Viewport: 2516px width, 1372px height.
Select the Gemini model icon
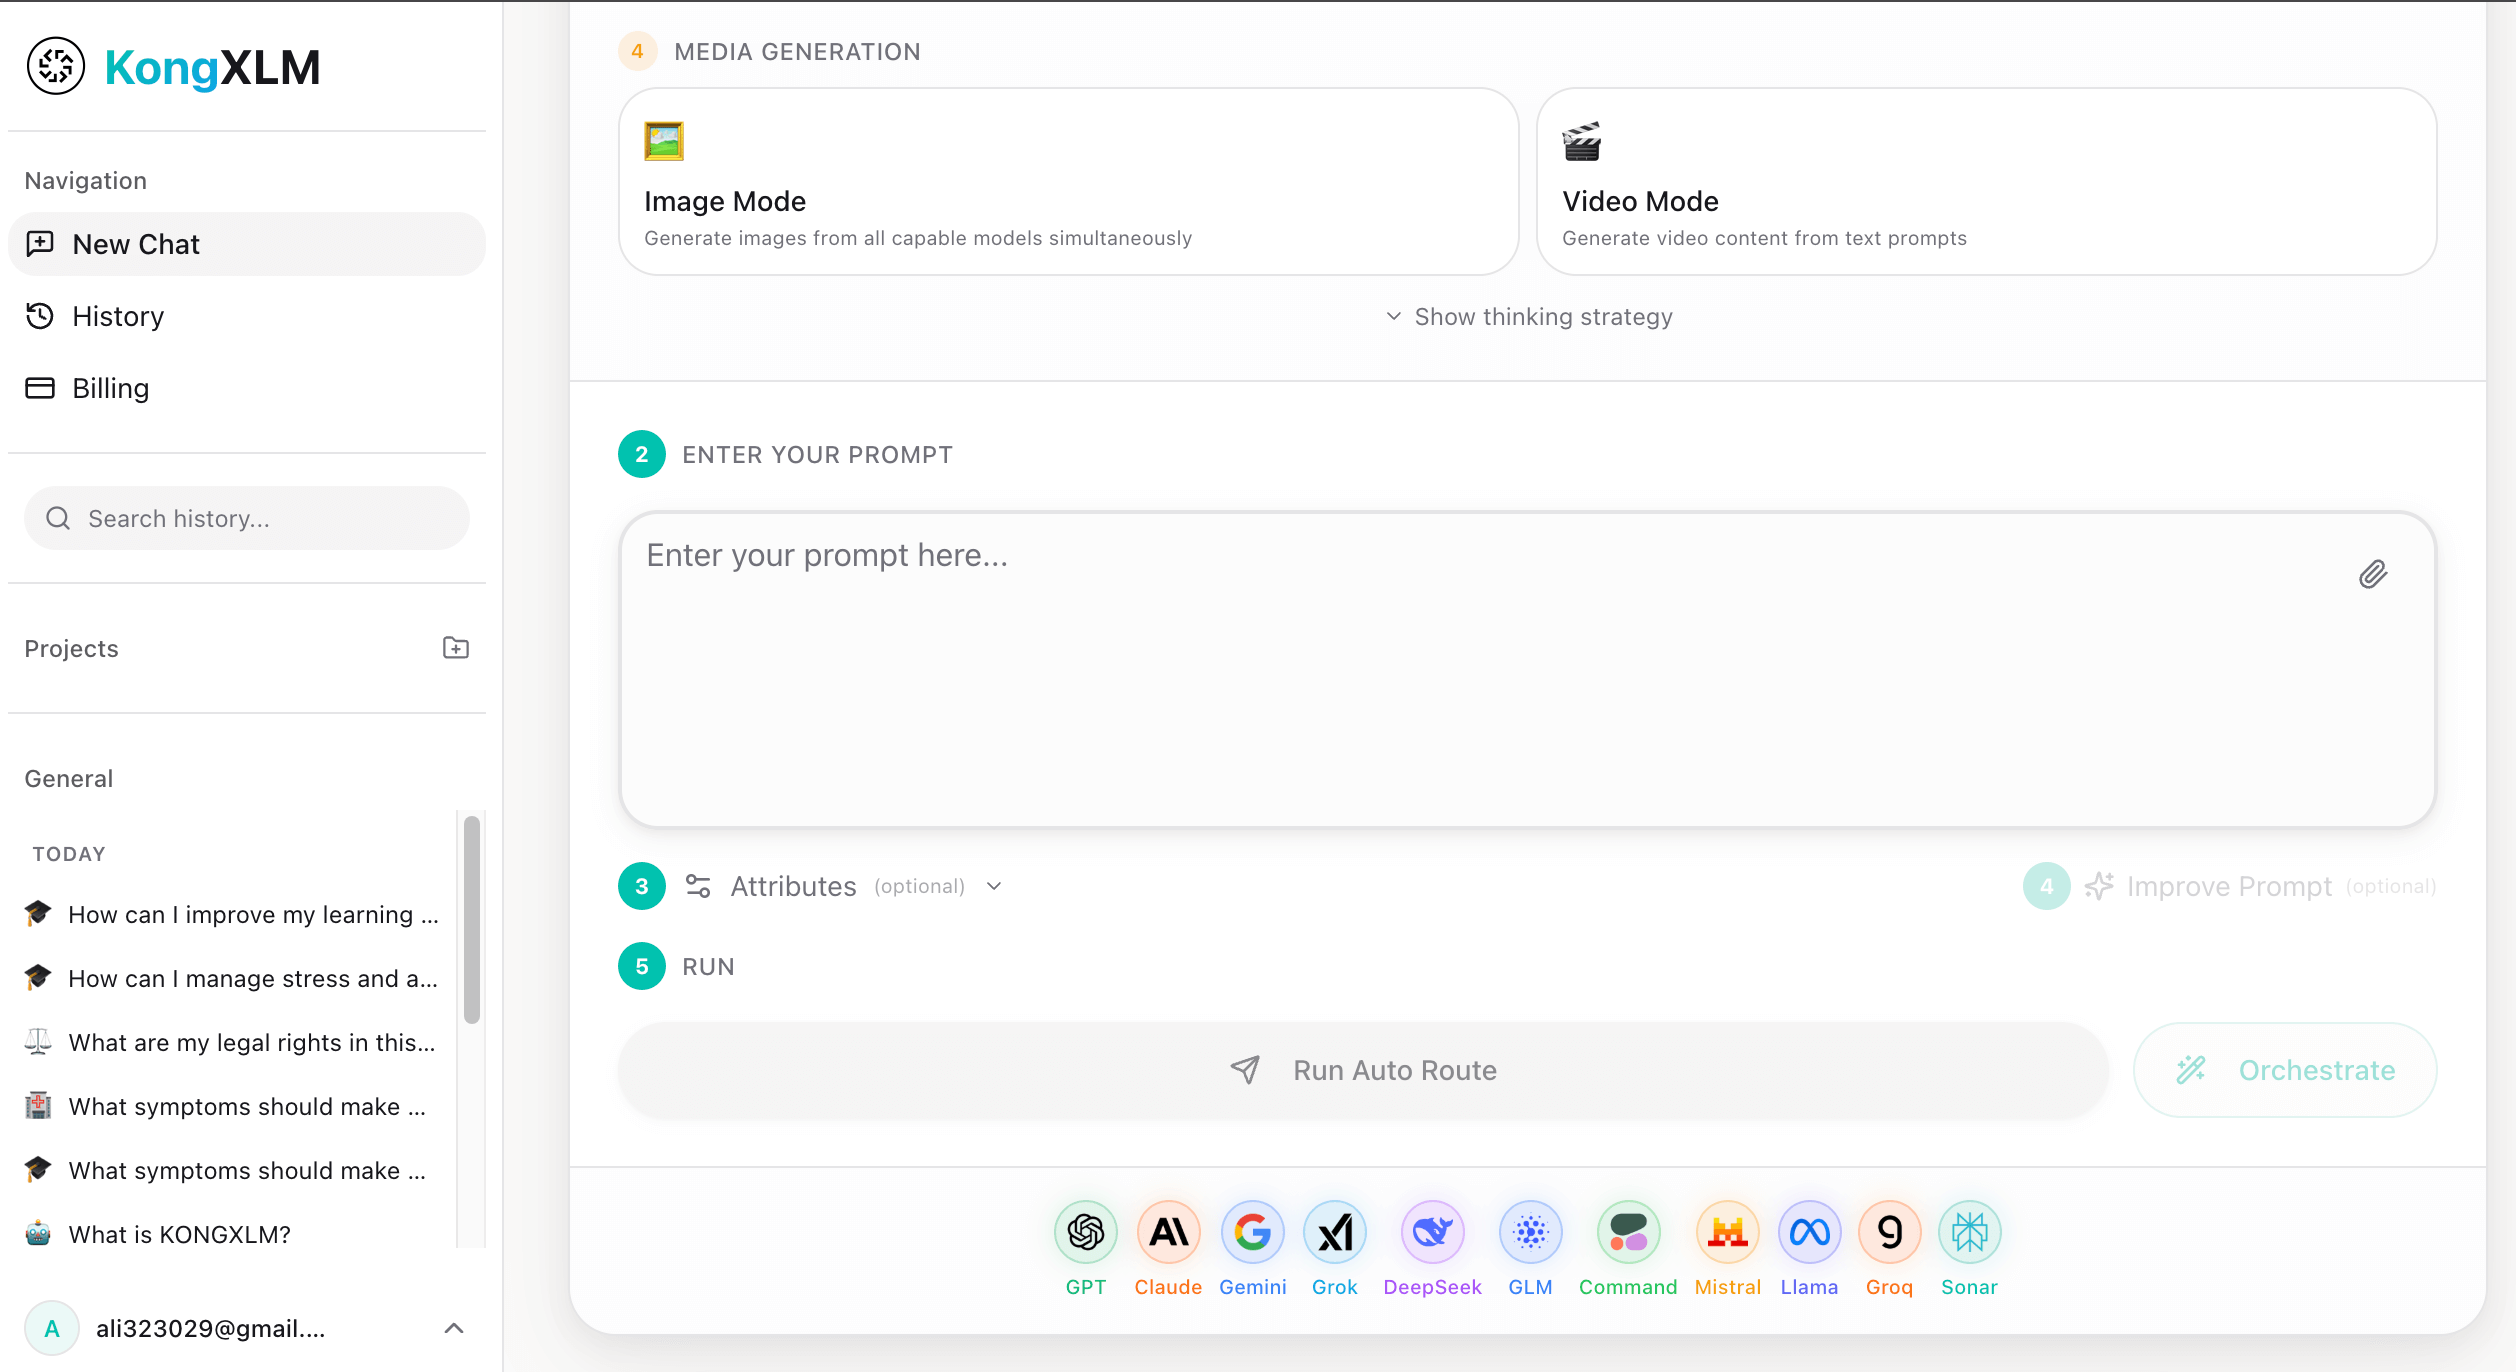pos(1252,1231)
